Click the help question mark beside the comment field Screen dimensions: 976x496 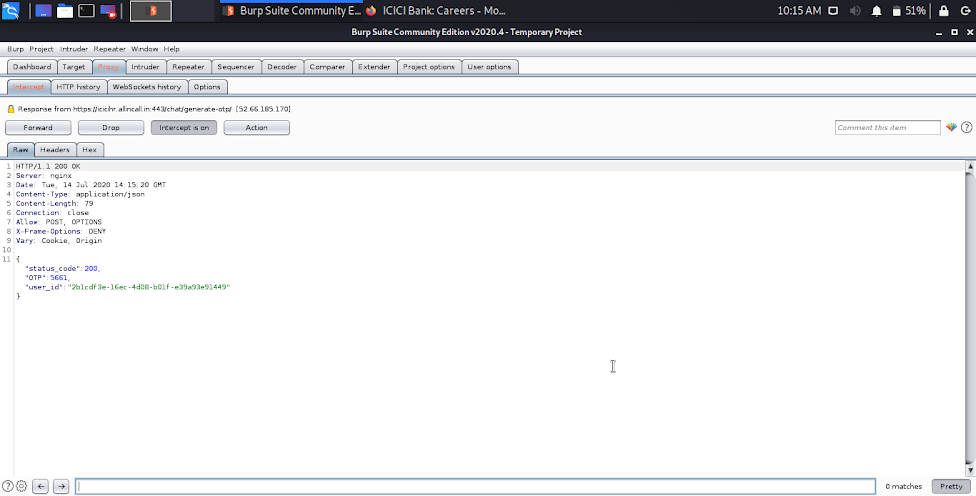[x=966, y=127]
